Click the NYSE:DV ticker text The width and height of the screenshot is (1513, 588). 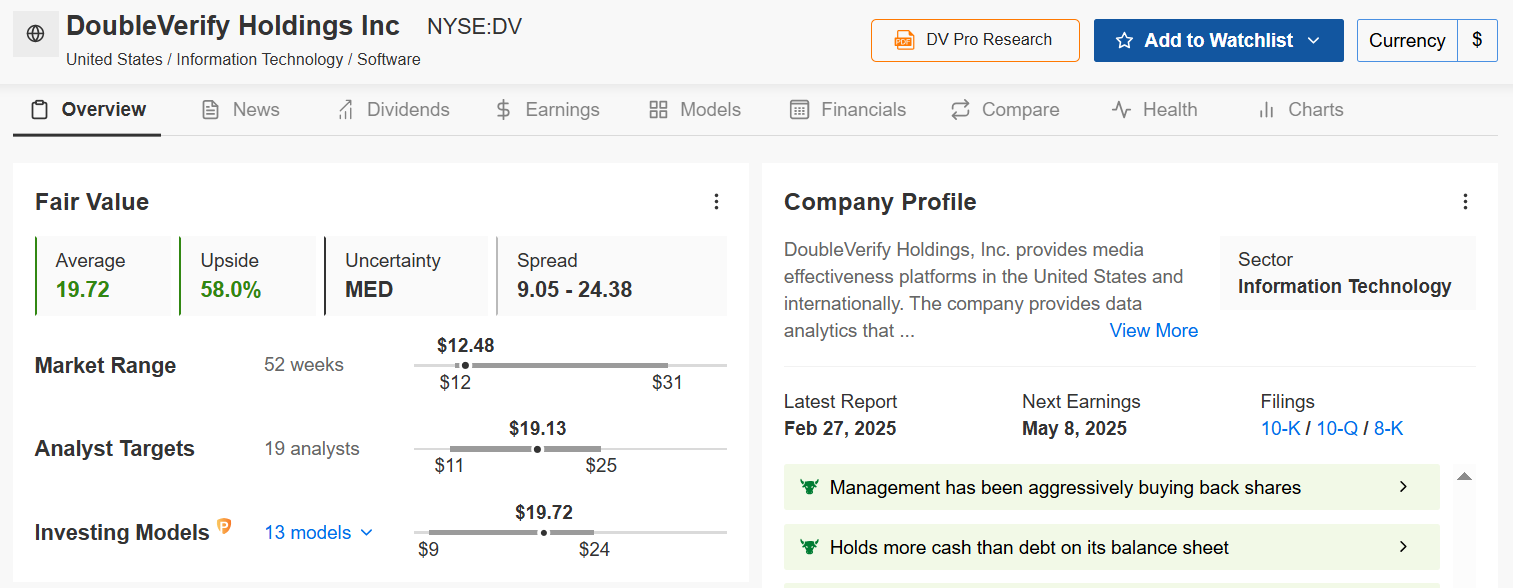coord(474,27)
